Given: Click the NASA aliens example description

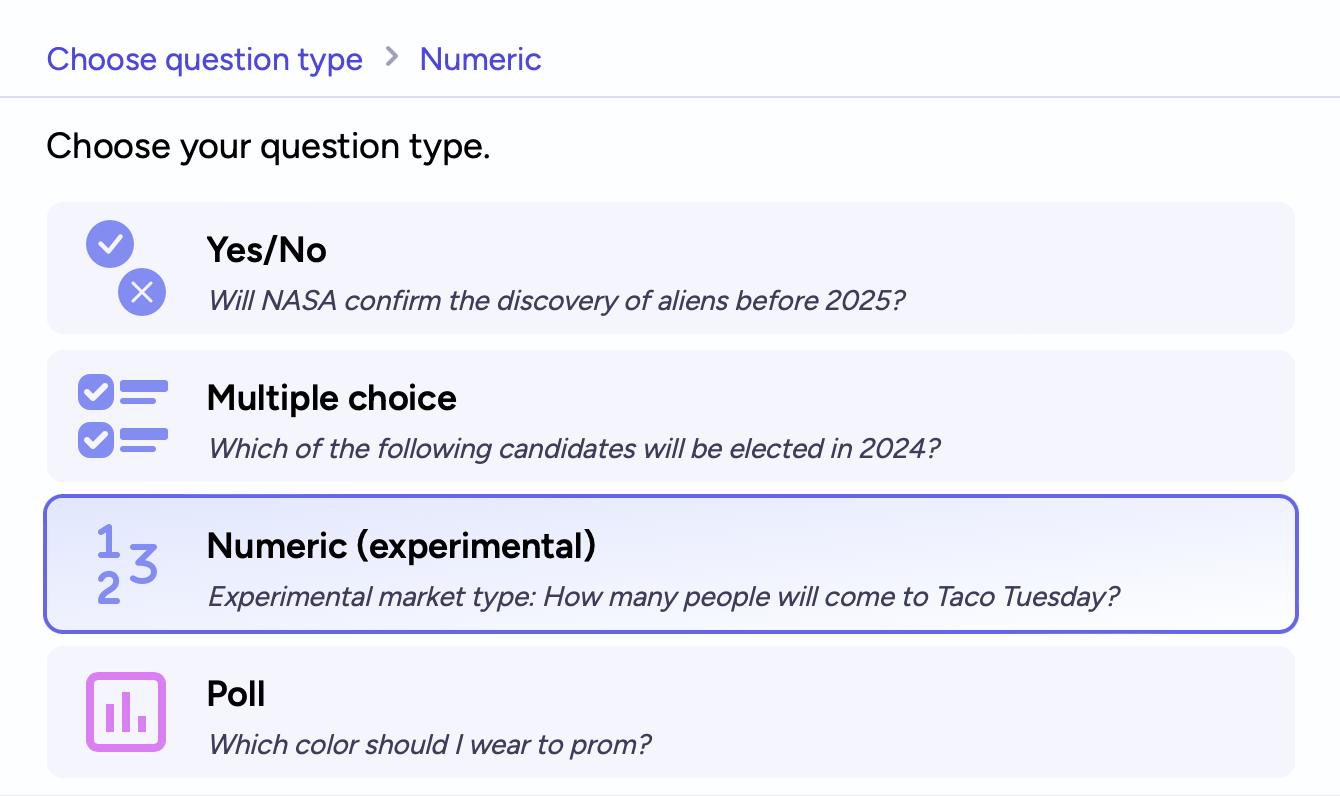Looking at the screenshot, I should pyautogui.click(x=556, y=300).
